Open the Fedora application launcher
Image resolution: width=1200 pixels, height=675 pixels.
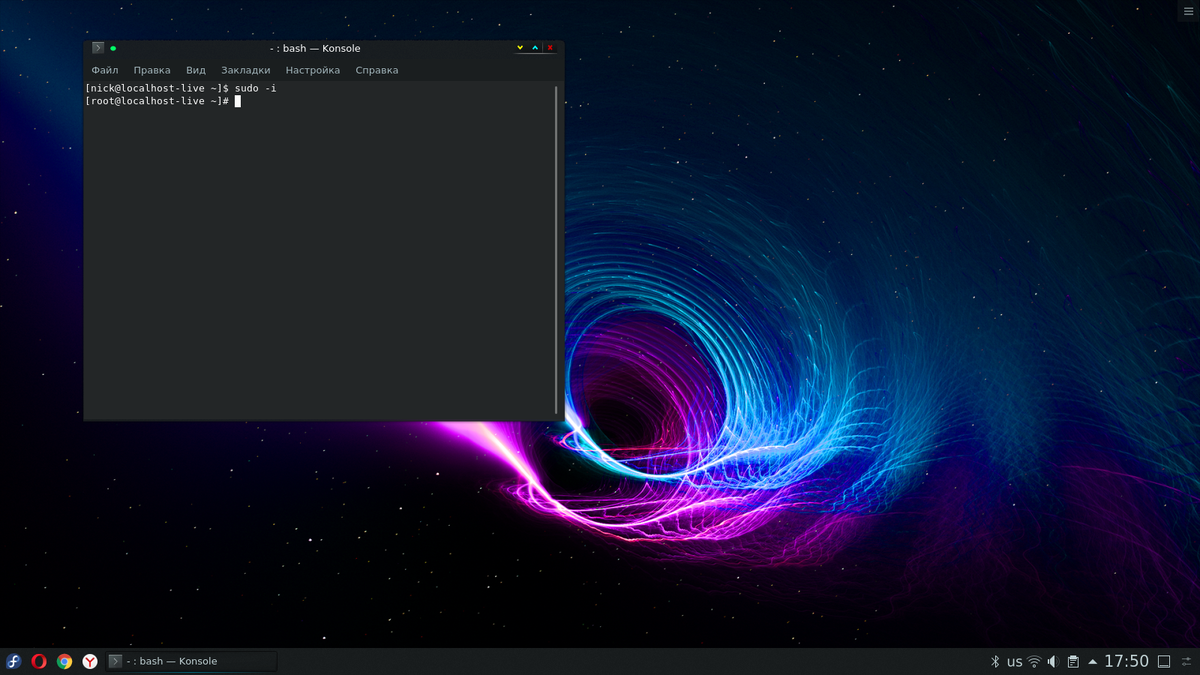[14, 661]
